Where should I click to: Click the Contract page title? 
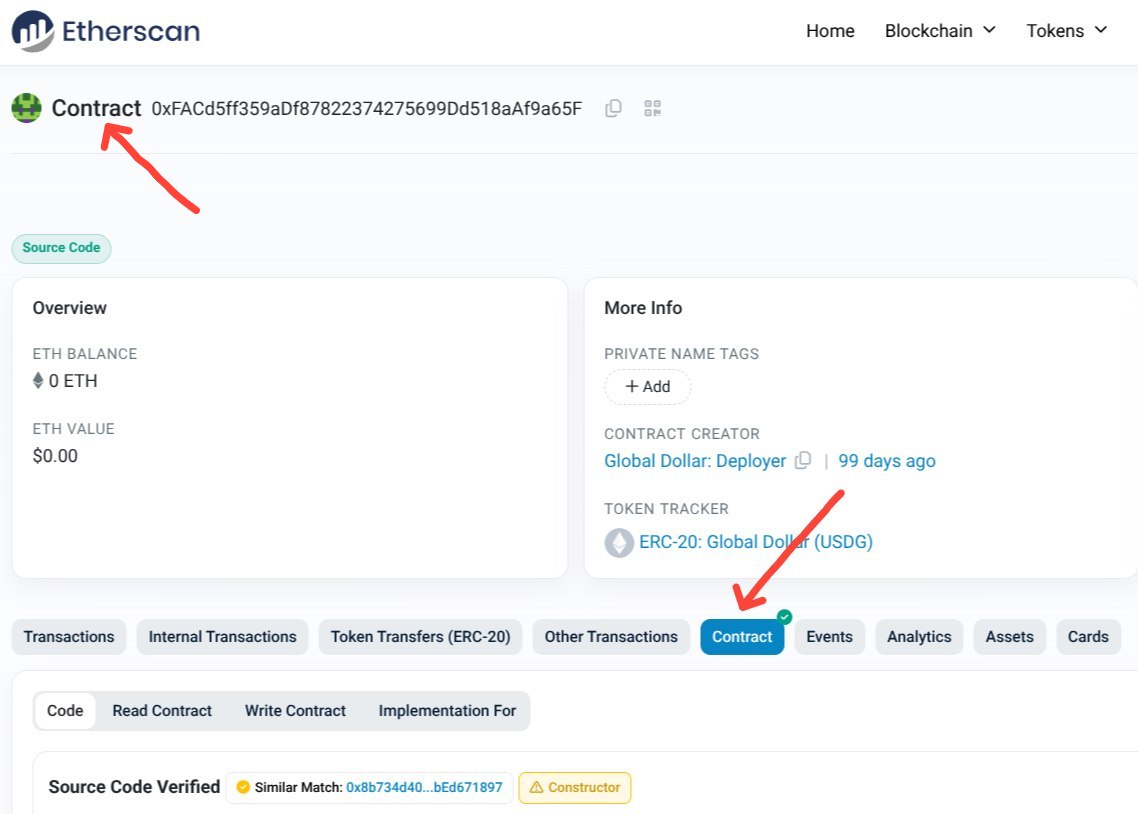97,108
